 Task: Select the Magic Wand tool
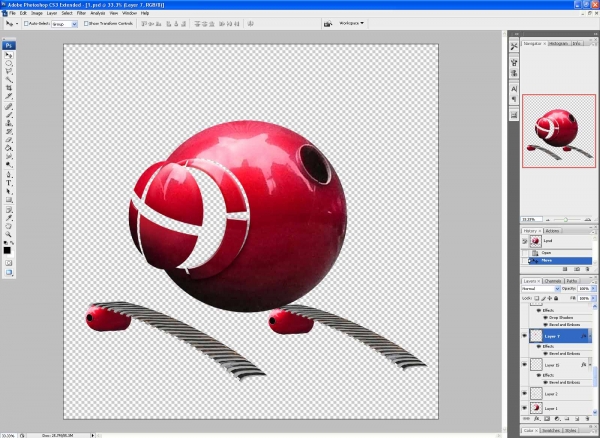tap(8, 80)
